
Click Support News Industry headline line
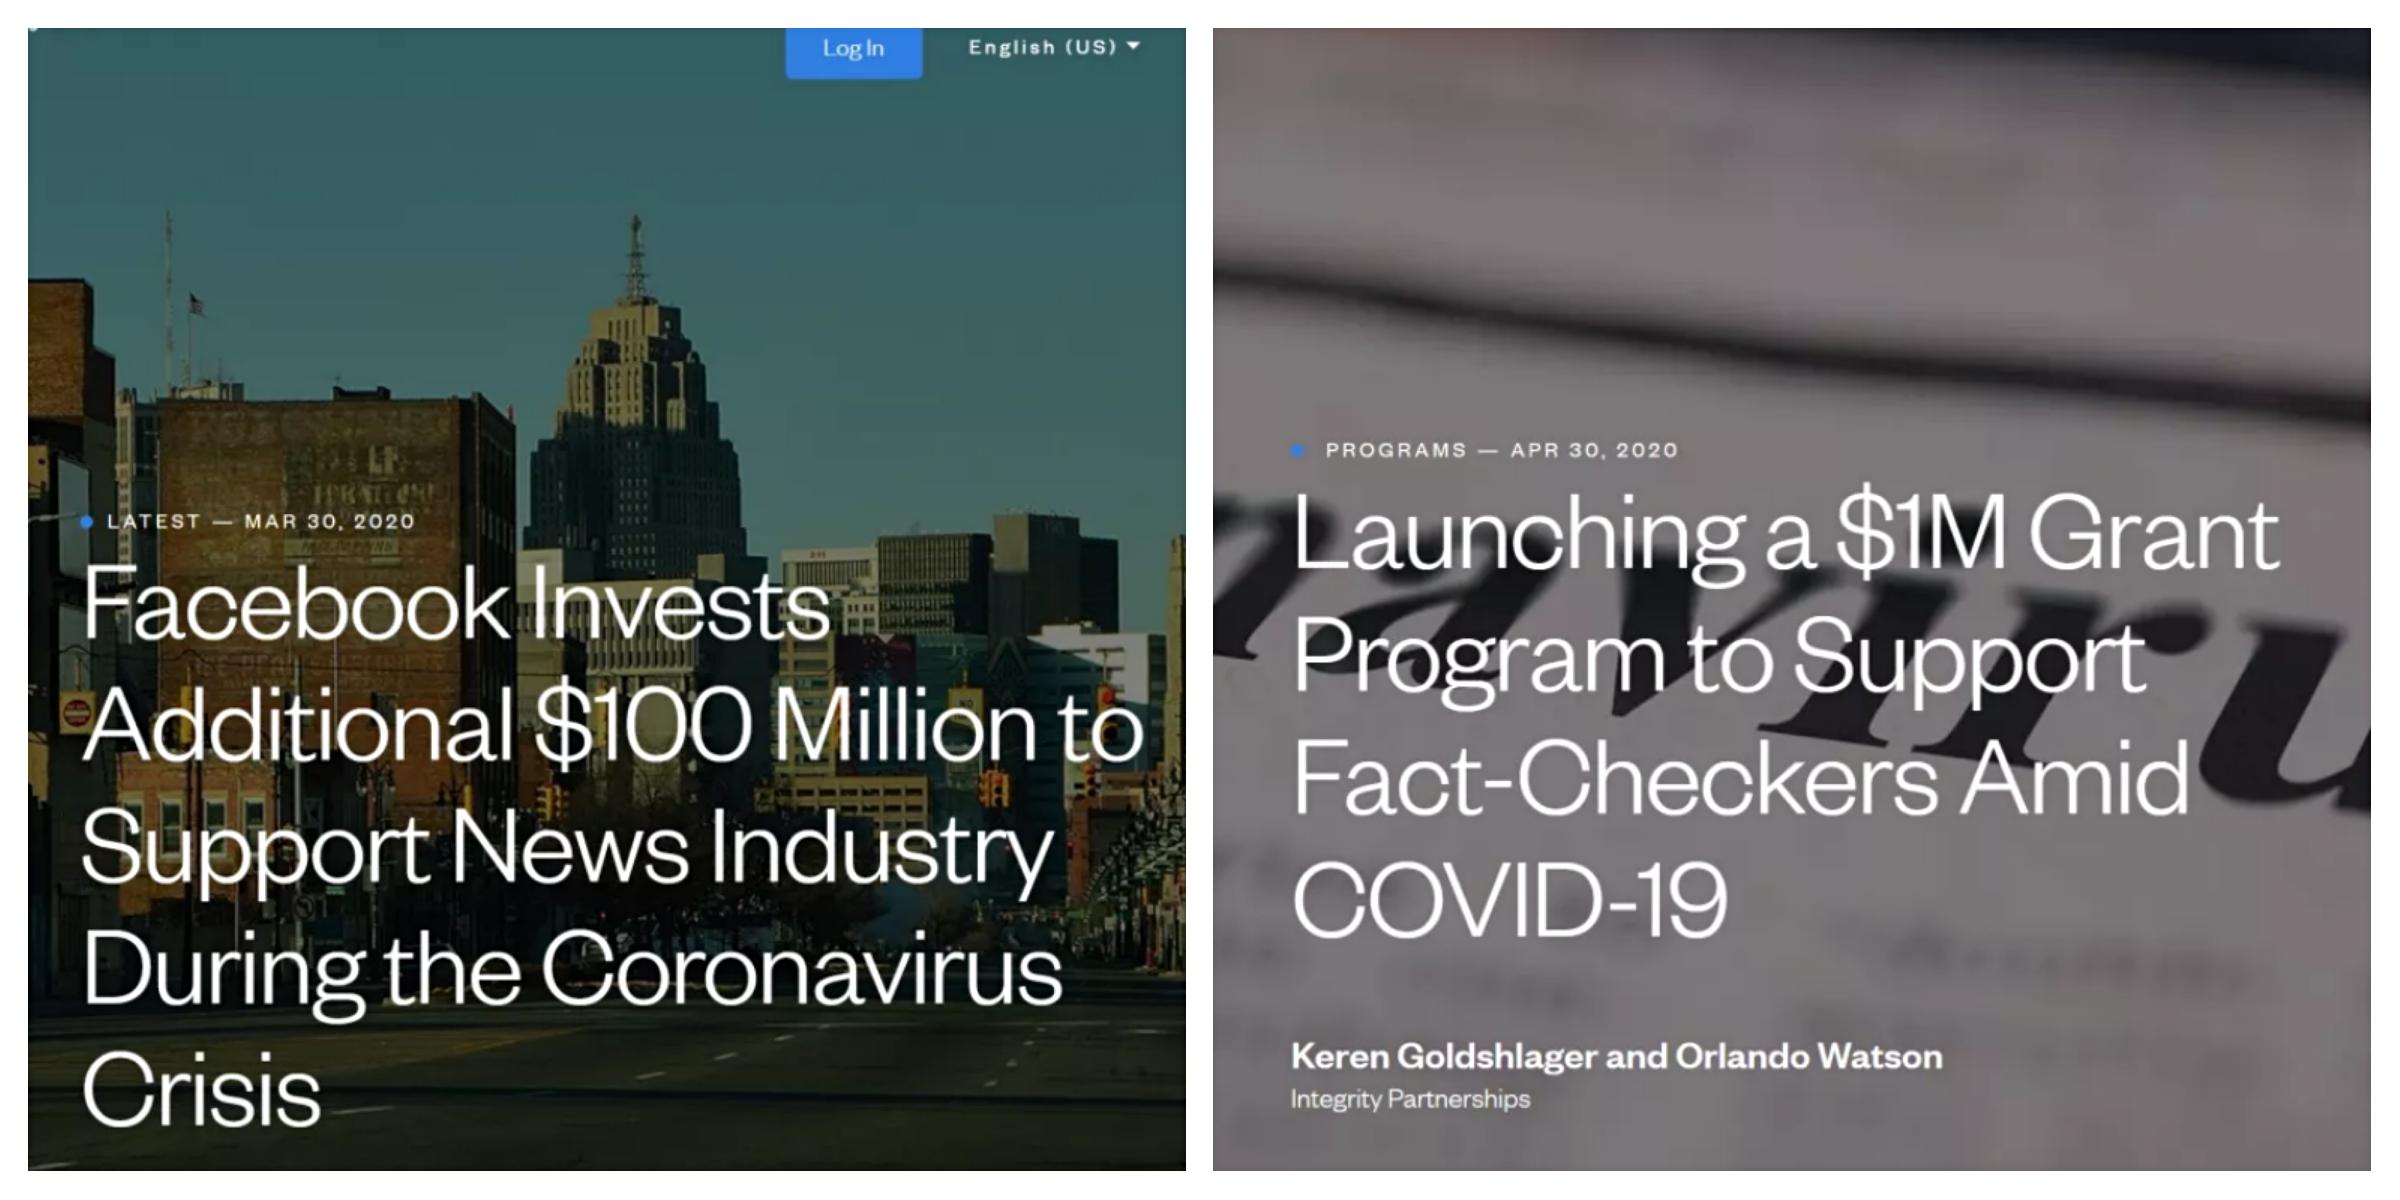point(567,848)
